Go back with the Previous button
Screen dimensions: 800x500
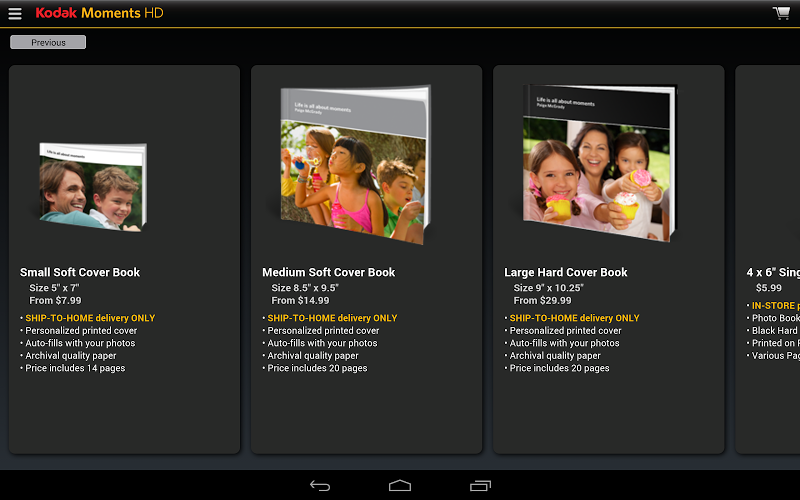[x=48, y=42]
